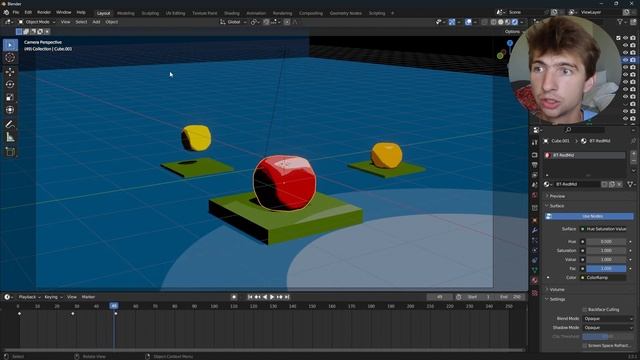Switch to Rendered viewport shading
This screenshot has height=360, width=640.
(515, 22)
